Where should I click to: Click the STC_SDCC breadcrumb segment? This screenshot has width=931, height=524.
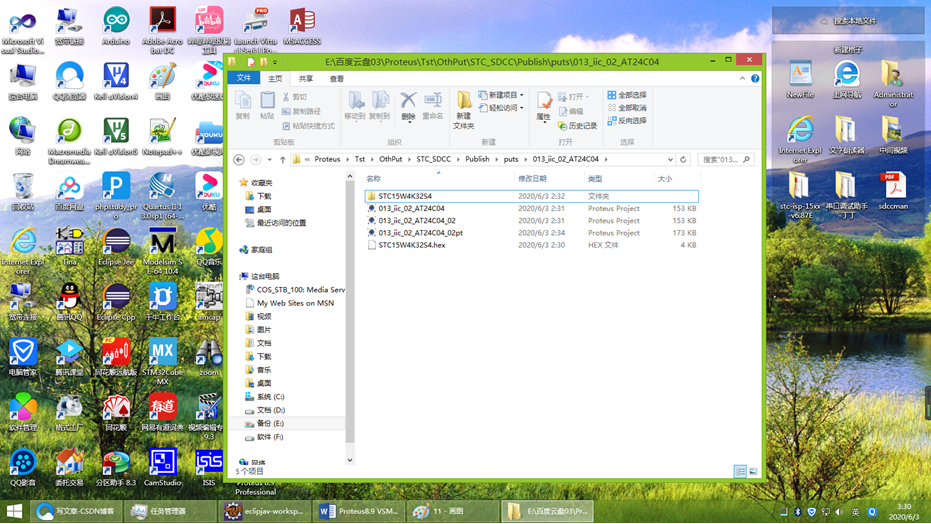(433, 159)
